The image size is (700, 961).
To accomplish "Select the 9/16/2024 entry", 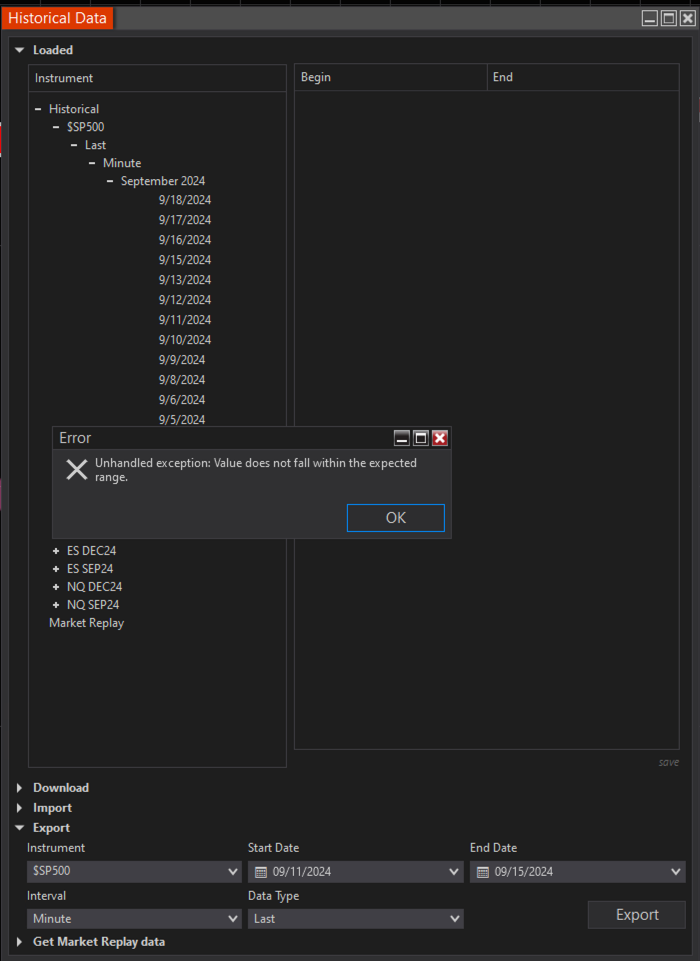I will pyautogui.click(x=185, y=240).
